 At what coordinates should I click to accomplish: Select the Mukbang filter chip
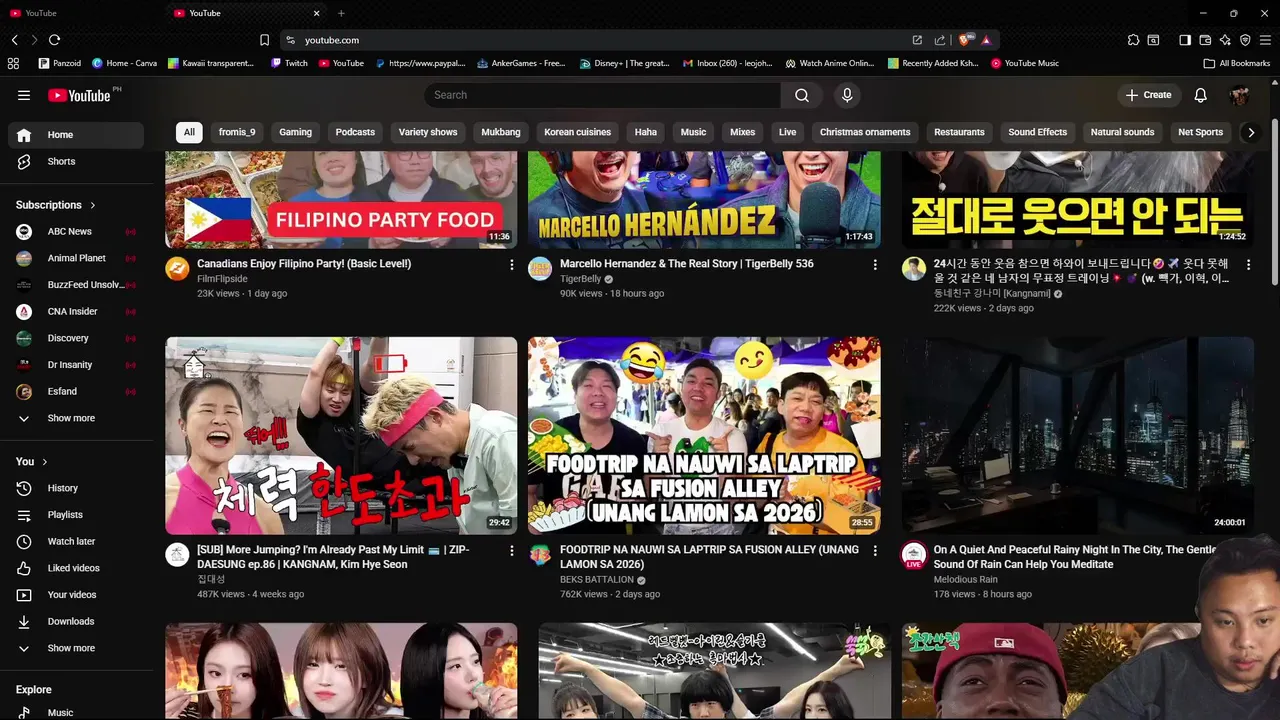click(501, 132)
